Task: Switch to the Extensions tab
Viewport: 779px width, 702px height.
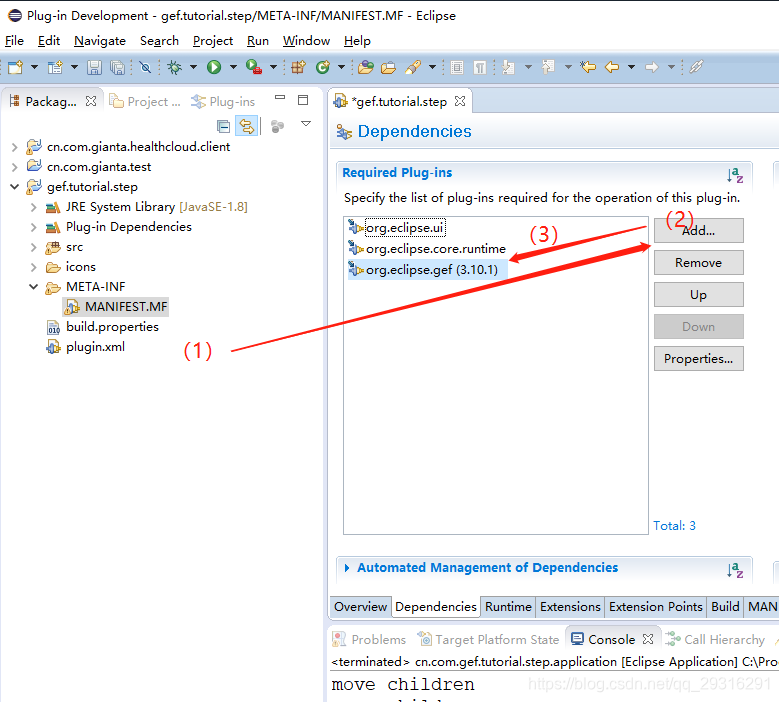Action: [570, 607]
